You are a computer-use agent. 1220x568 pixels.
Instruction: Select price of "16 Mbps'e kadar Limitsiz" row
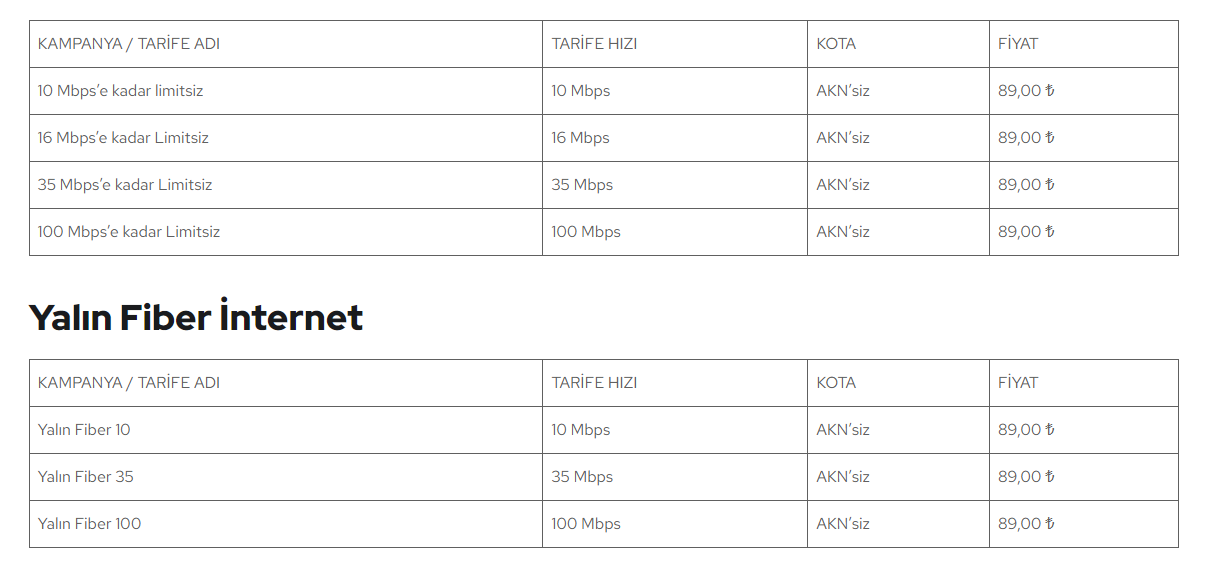click(x=1026, y=138)
